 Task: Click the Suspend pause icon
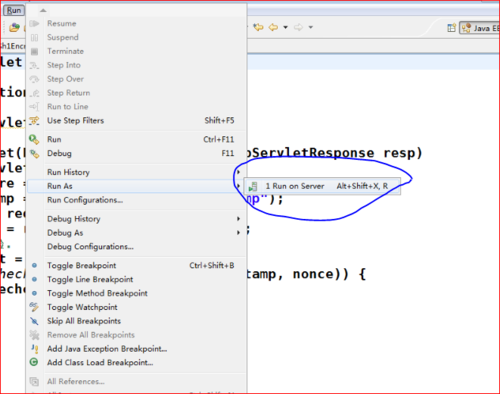[x=34, y=38]
